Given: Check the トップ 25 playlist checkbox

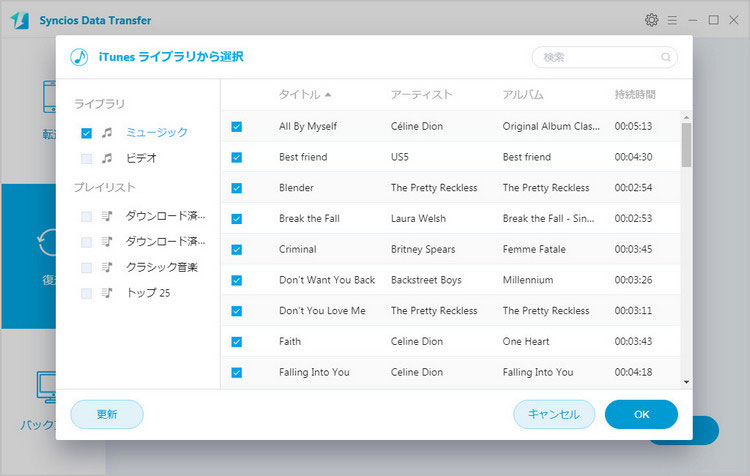Looking at the screenshot, I should [87, 293].
